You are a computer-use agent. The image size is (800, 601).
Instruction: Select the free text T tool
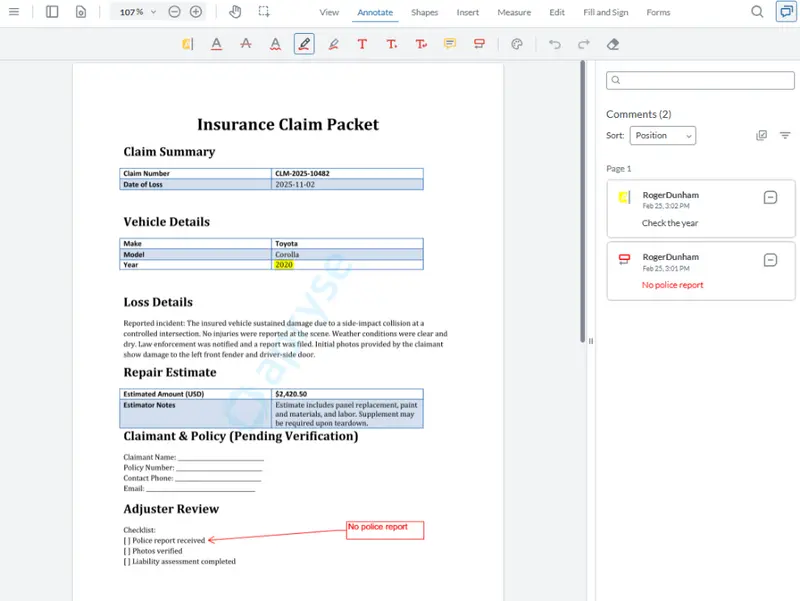(x=362, y=44)
